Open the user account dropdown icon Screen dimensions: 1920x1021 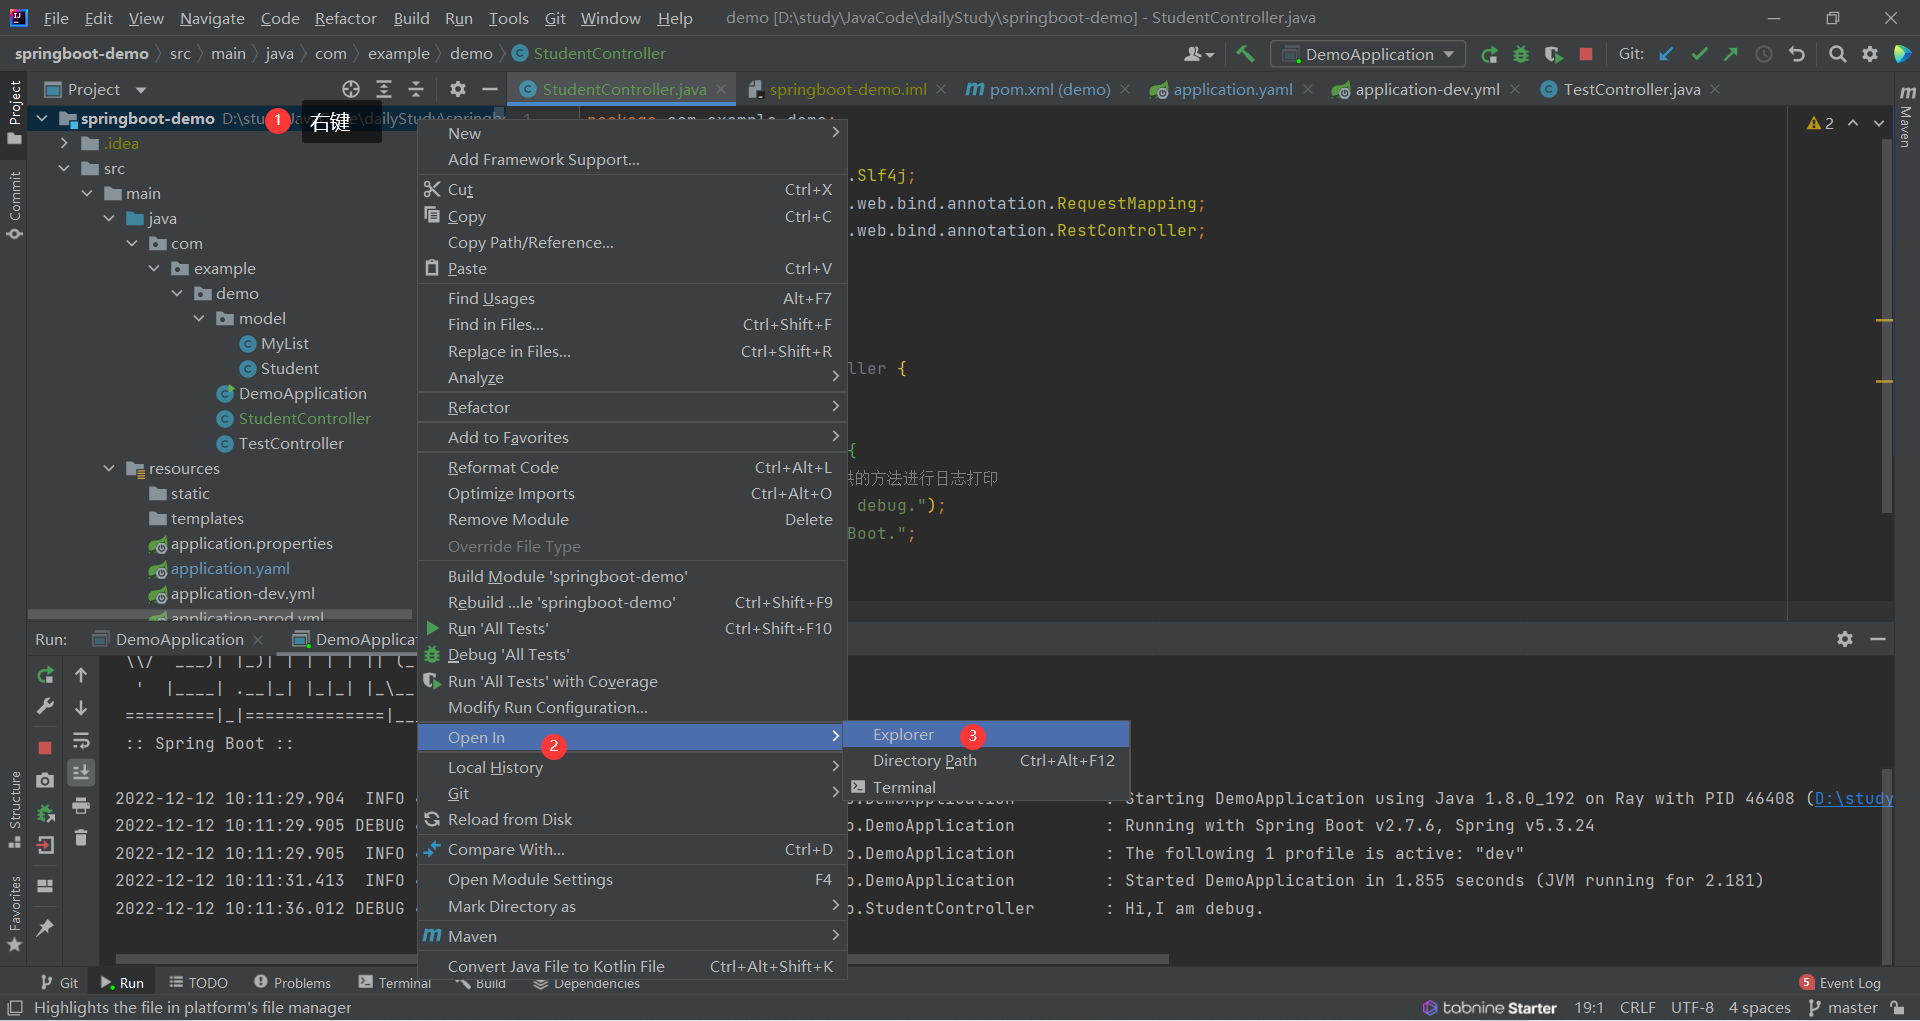(x=1199, y=54)
